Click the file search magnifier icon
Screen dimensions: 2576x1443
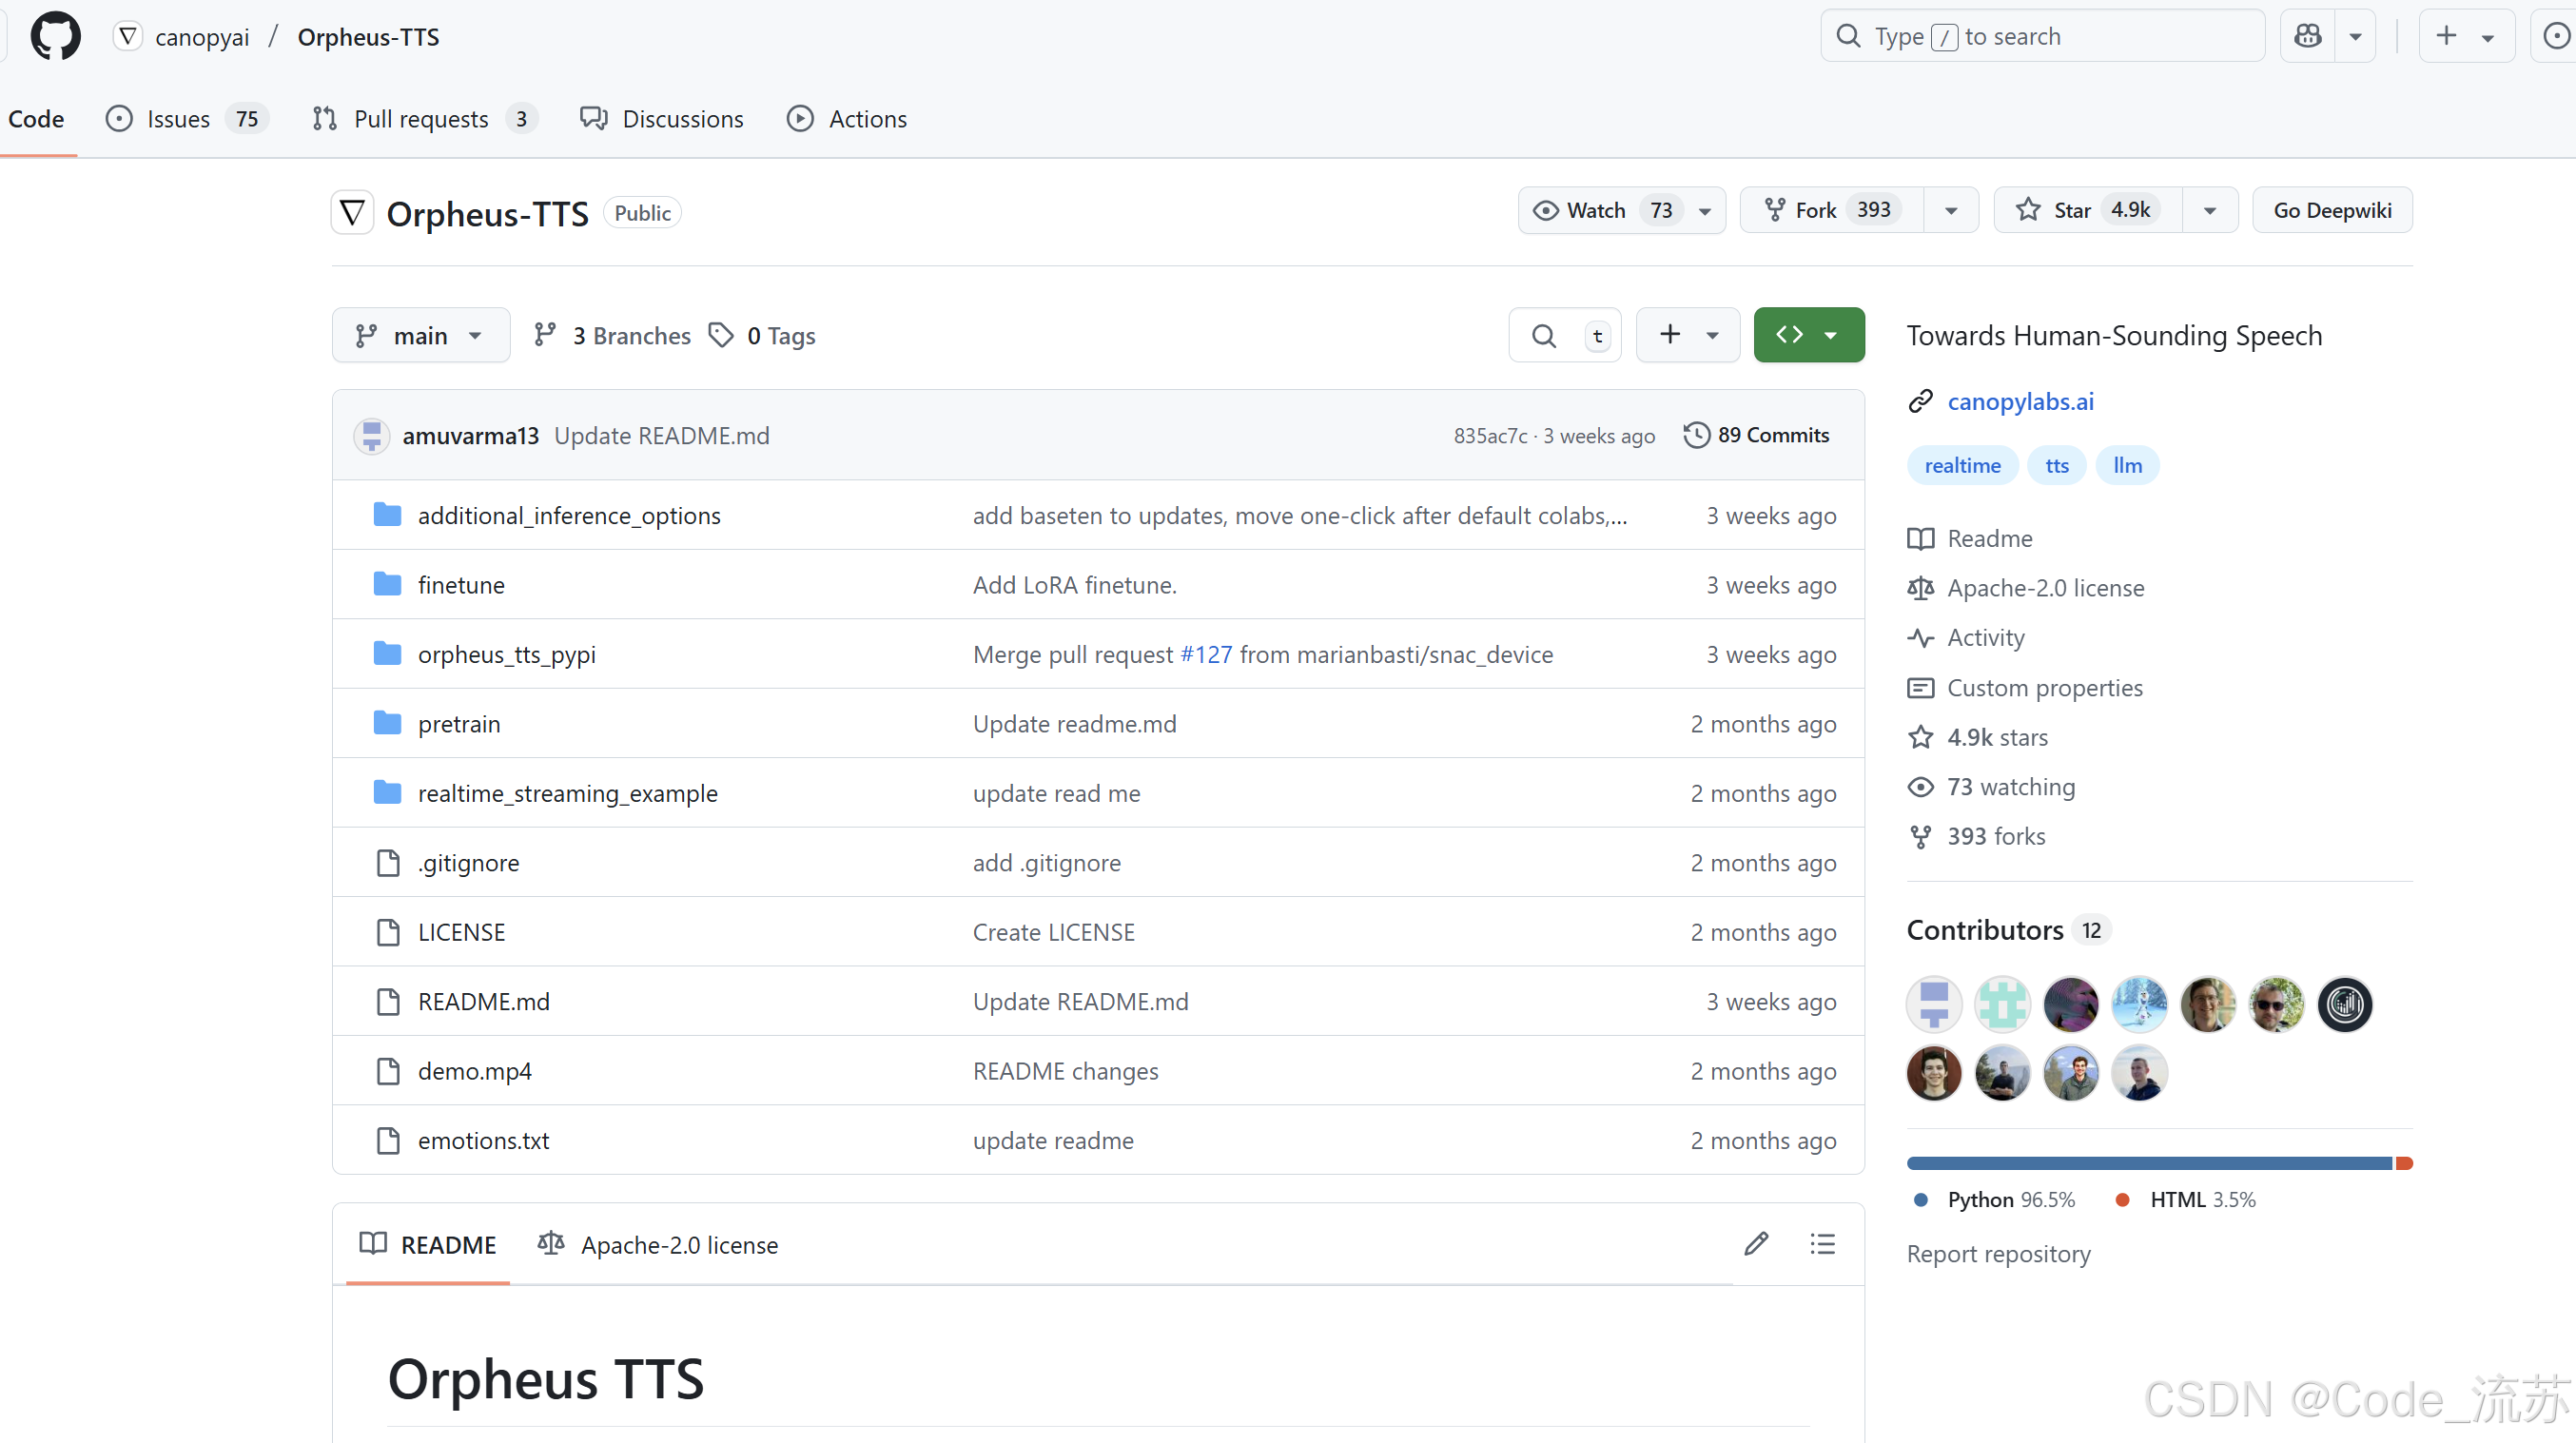pos(1543,336)
